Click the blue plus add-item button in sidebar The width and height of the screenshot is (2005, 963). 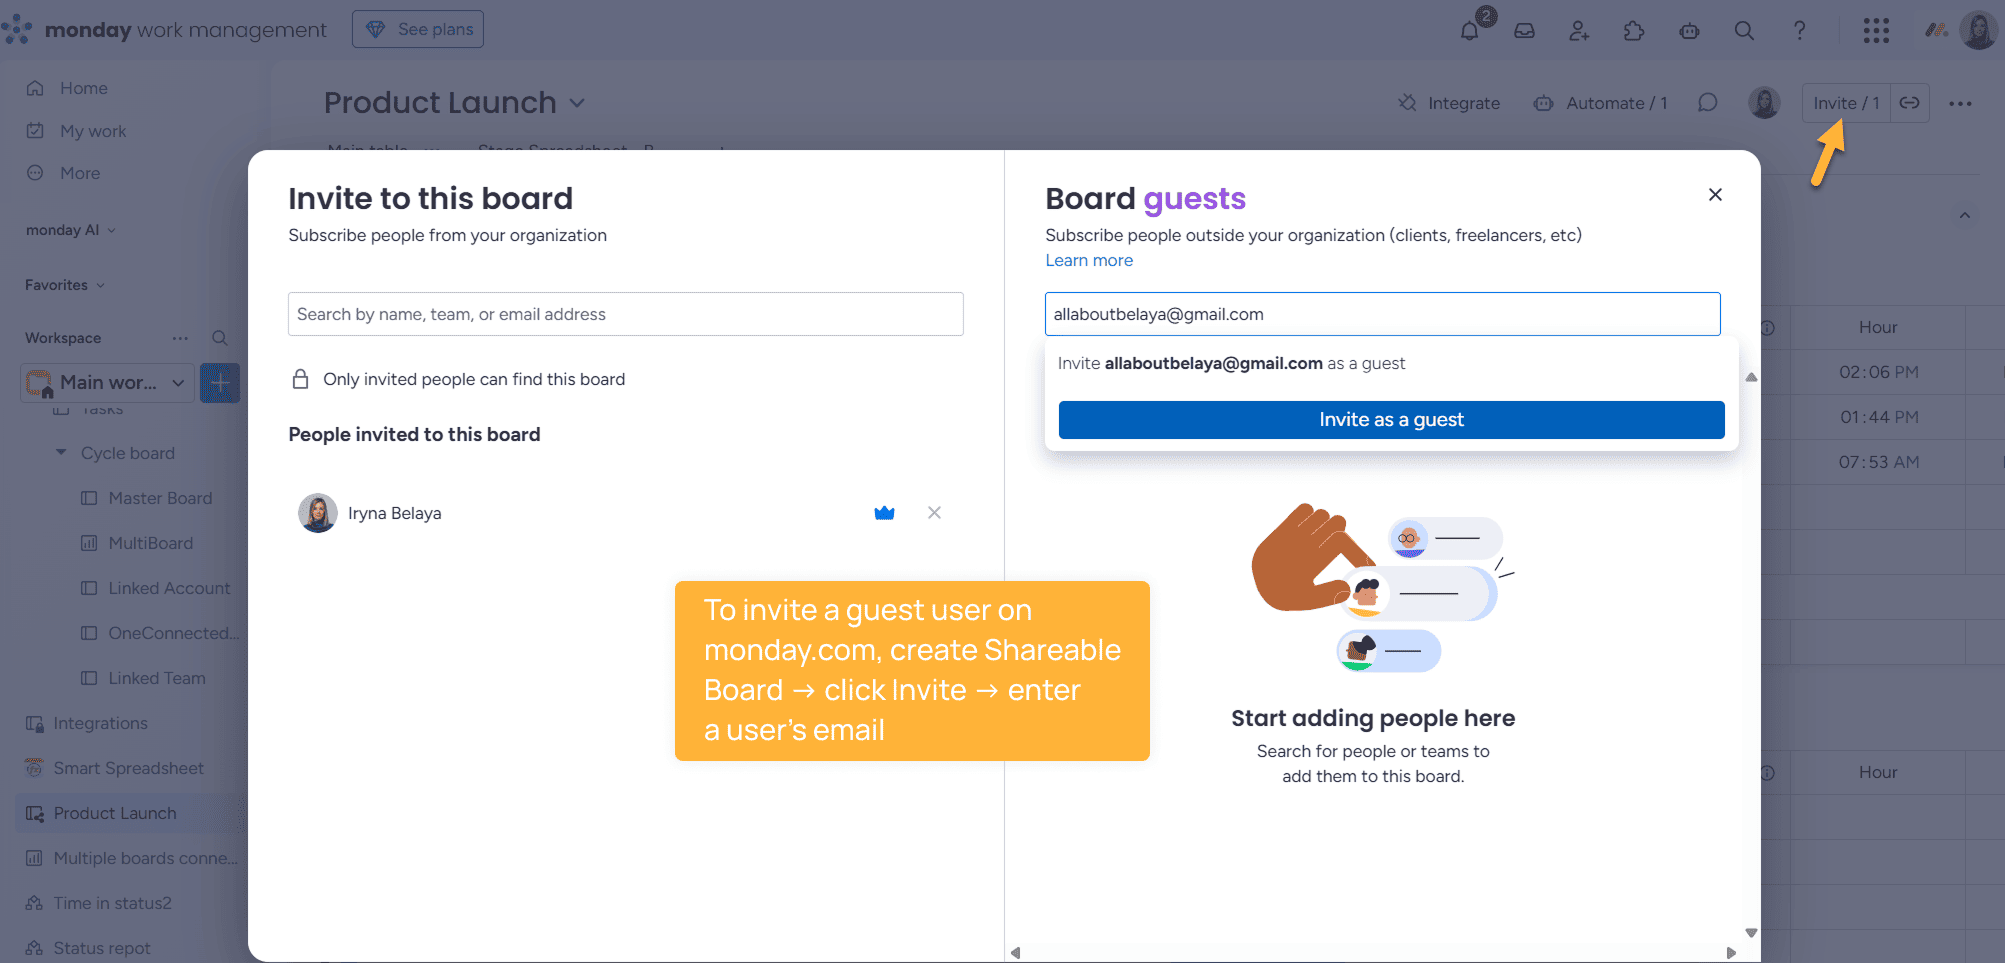click(219, 383)
